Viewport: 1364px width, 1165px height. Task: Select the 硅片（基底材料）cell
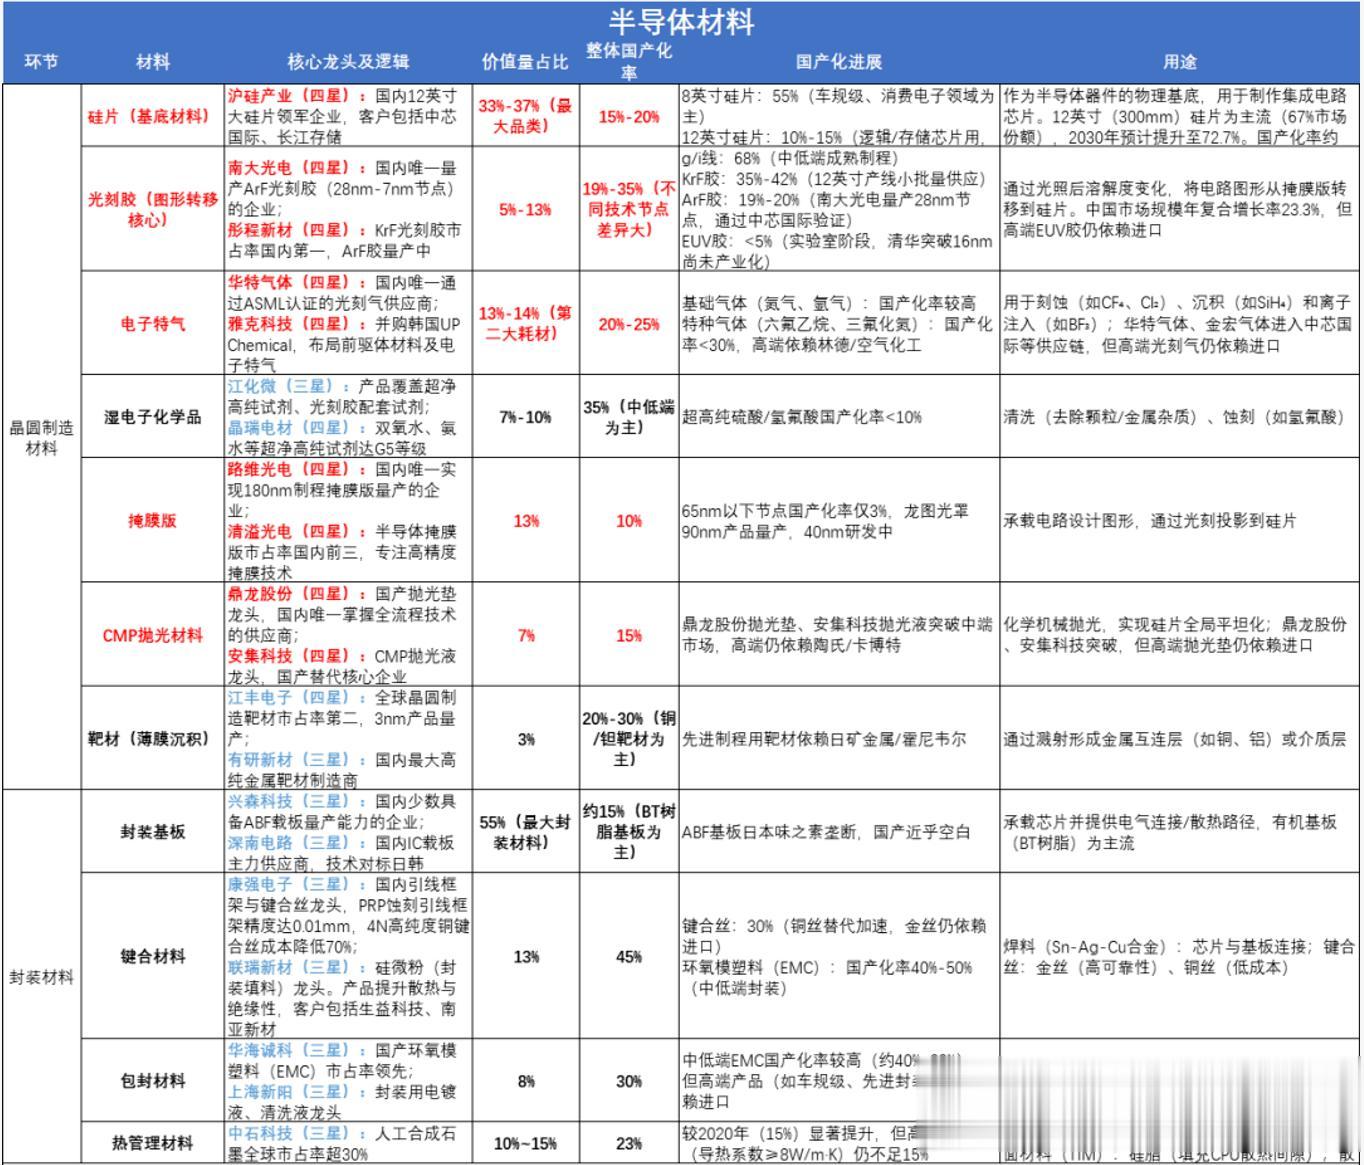(x=152, y=116)
